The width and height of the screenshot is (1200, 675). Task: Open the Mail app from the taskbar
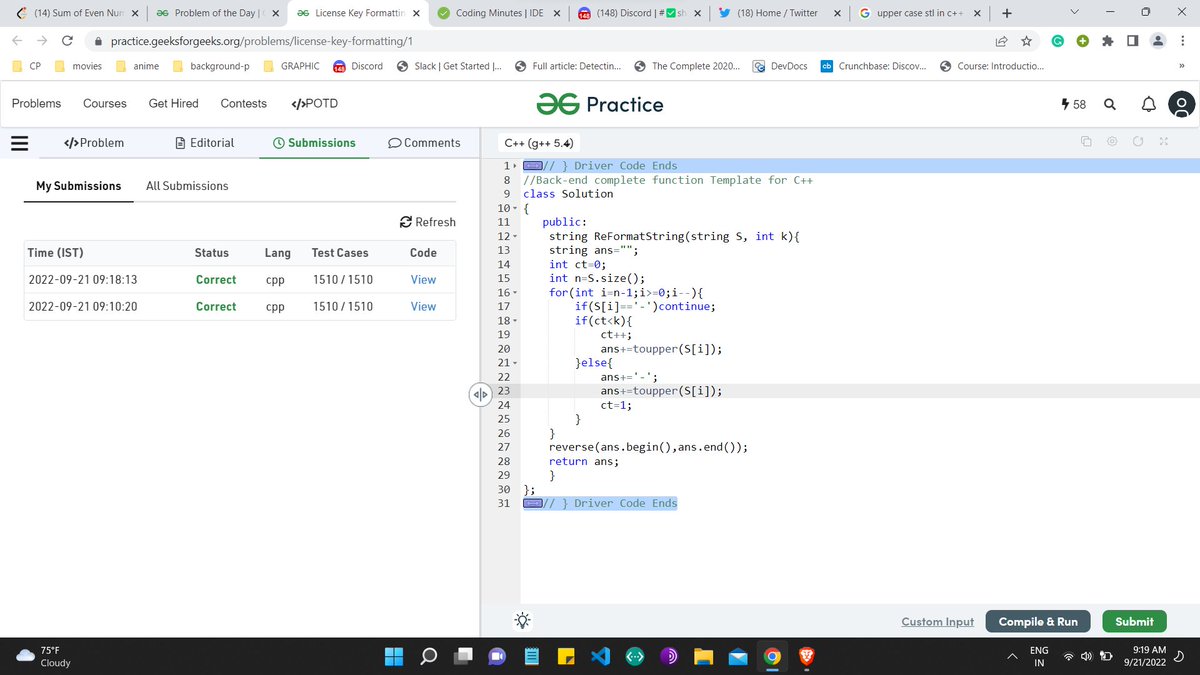(738, 657)
